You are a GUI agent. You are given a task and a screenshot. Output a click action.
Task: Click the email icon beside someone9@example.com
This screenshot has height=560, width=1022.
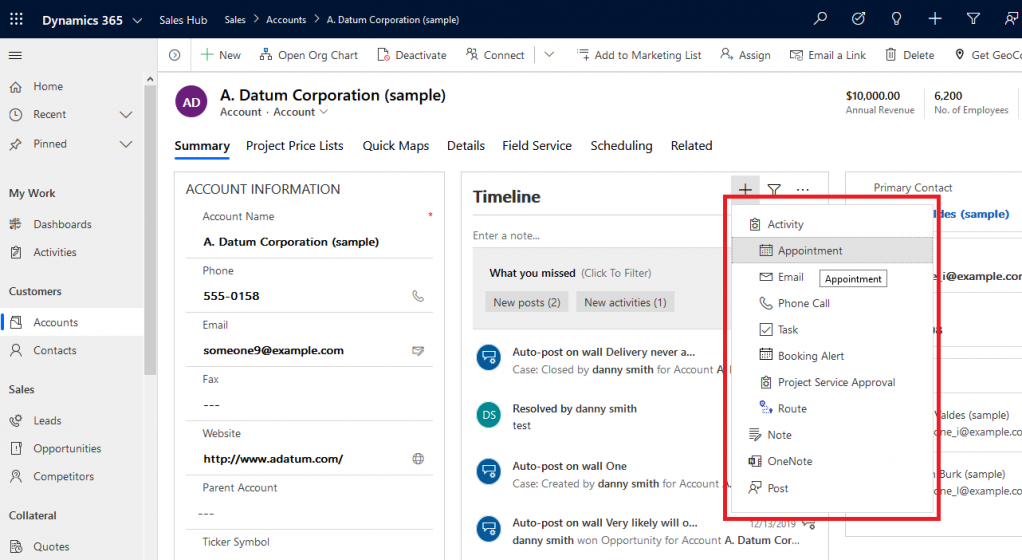pos(418,351)
